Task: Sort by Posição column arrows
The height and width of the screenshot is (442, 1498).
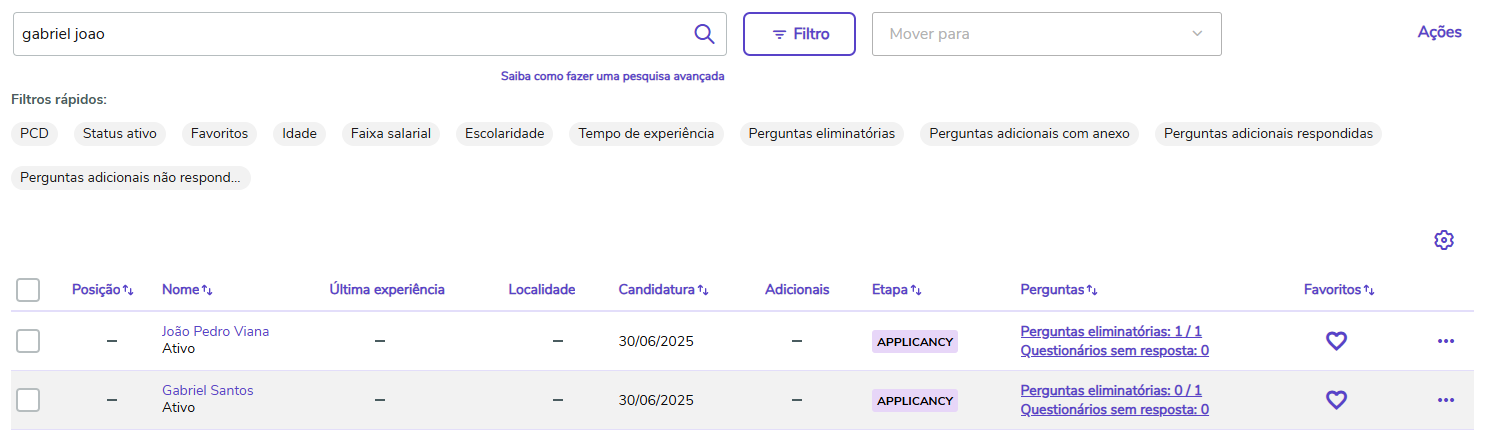Action: 128,290
